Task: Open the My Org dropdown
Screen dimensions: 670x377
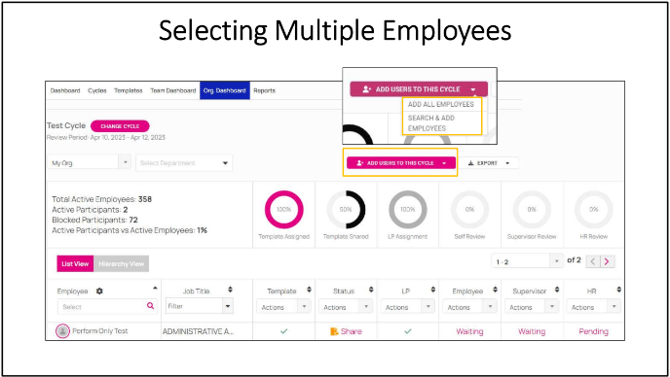Action: pos(89,163)
